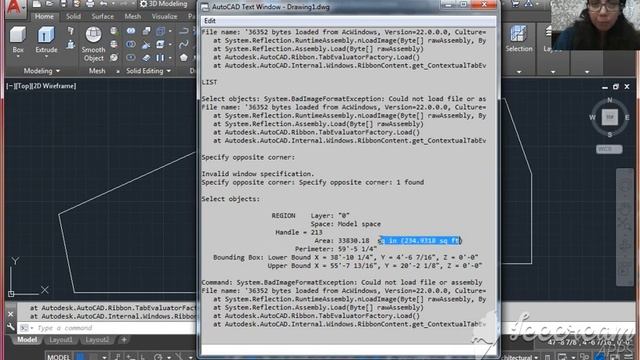Screen dimensions: 640x360
Task: Click the 'Perimeter: 59'-5 1/4"' line
Action: pos(336,249)
